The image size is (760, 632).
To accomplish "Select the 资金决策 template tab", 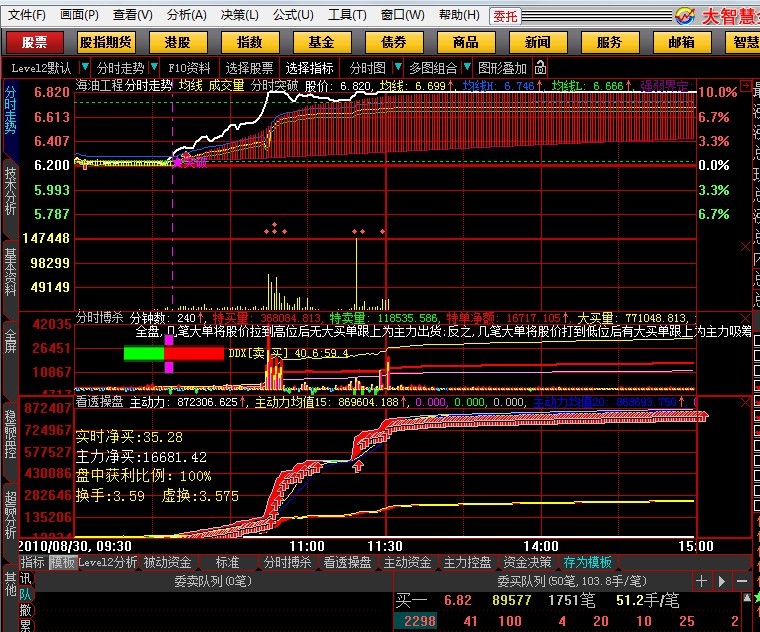I will tap(527, 562).
